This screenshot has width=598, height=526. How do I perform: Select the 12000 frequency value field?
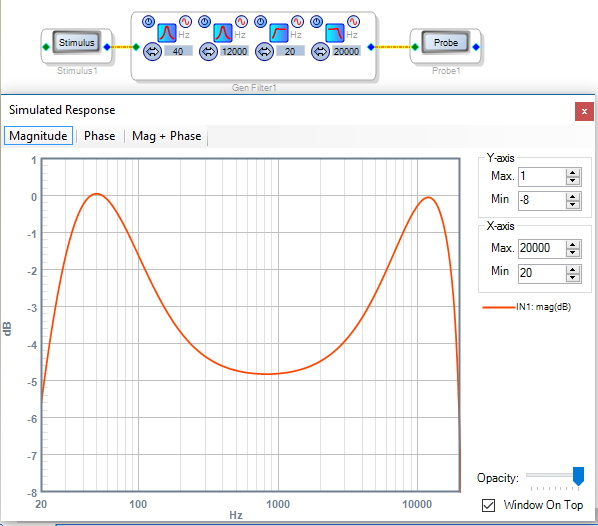tap(234, 51)
